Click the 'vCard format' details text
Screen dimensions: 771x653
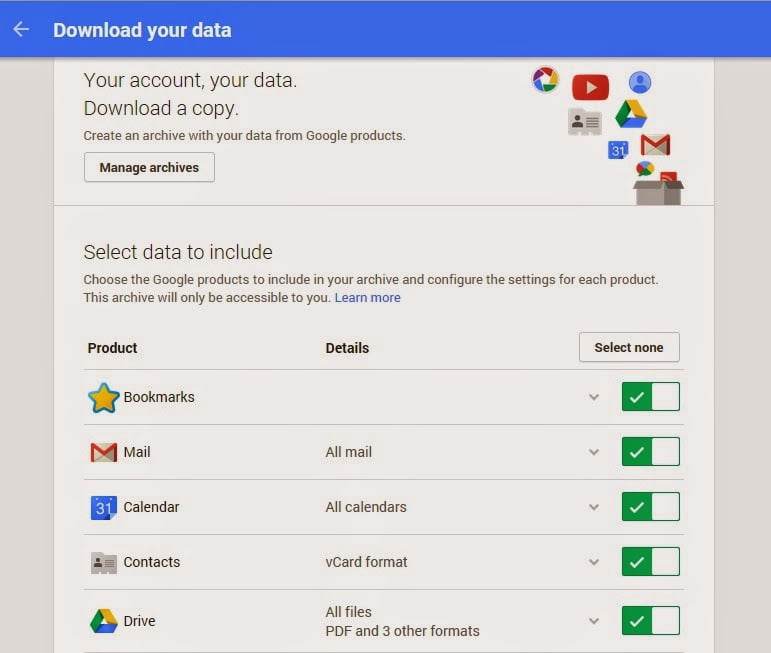[x=366, y=562]
